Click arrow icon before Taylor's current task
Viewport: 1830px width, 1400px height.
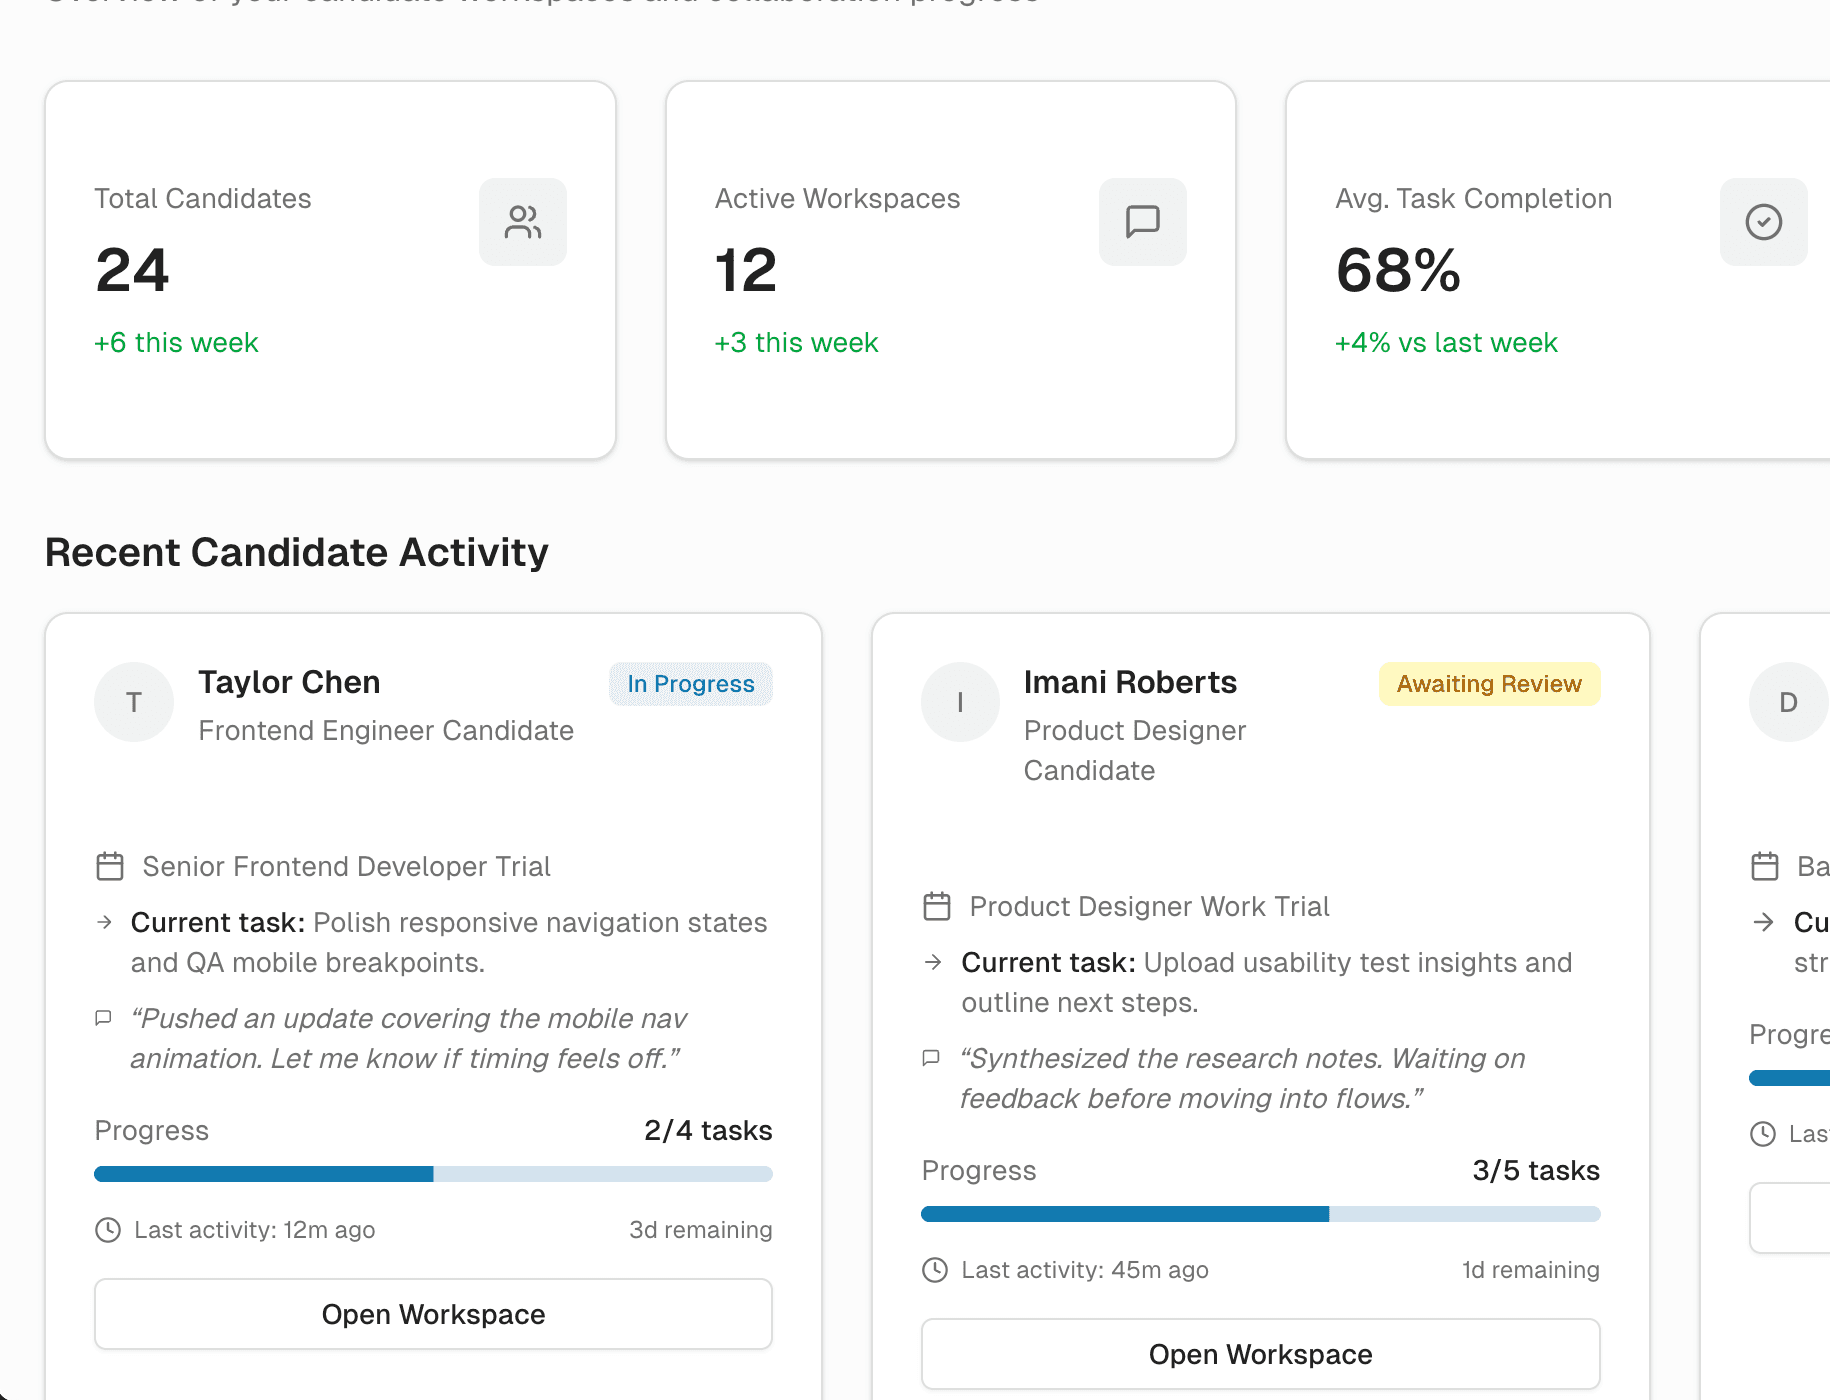(x=104, y=922)
